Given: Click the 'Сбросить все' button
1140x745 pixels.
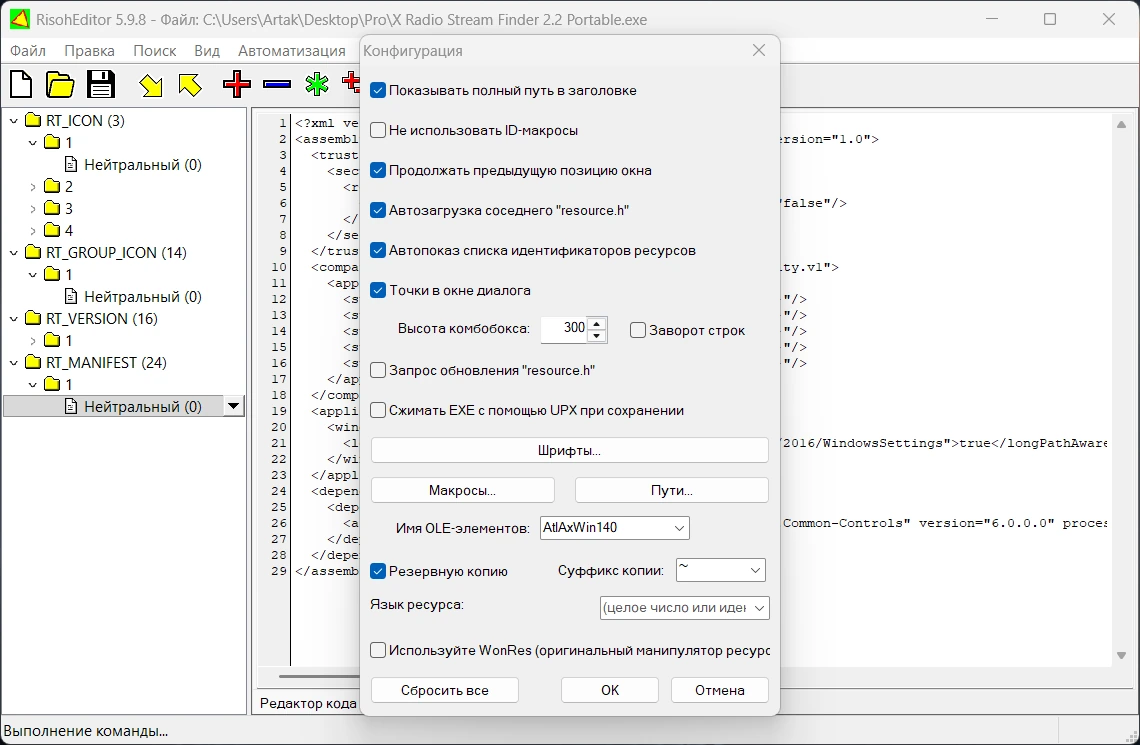Looking at the screenshot, I should click(x=444, y=690).
